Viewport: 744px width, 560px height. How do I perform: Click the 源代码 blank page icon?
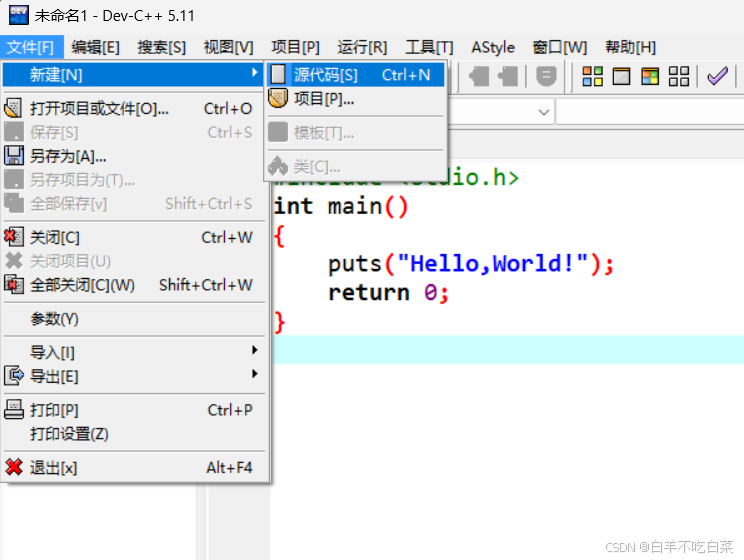(x=278, y=75)
